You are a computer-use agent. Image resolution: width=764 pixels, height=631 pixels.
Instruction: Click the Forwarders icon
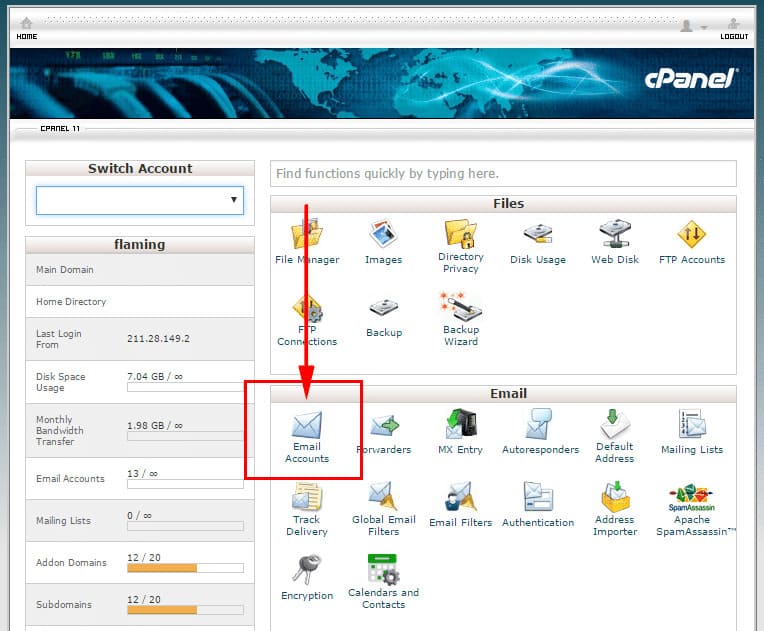(383, 428)
